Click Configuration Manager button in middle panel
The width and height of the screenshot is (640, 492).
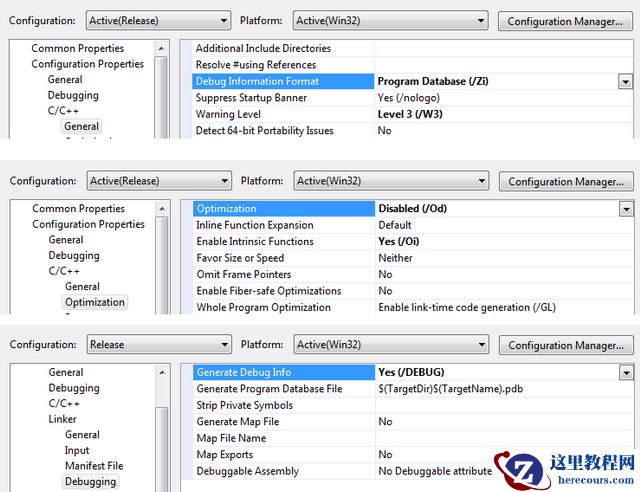click(x=566, y=181)
